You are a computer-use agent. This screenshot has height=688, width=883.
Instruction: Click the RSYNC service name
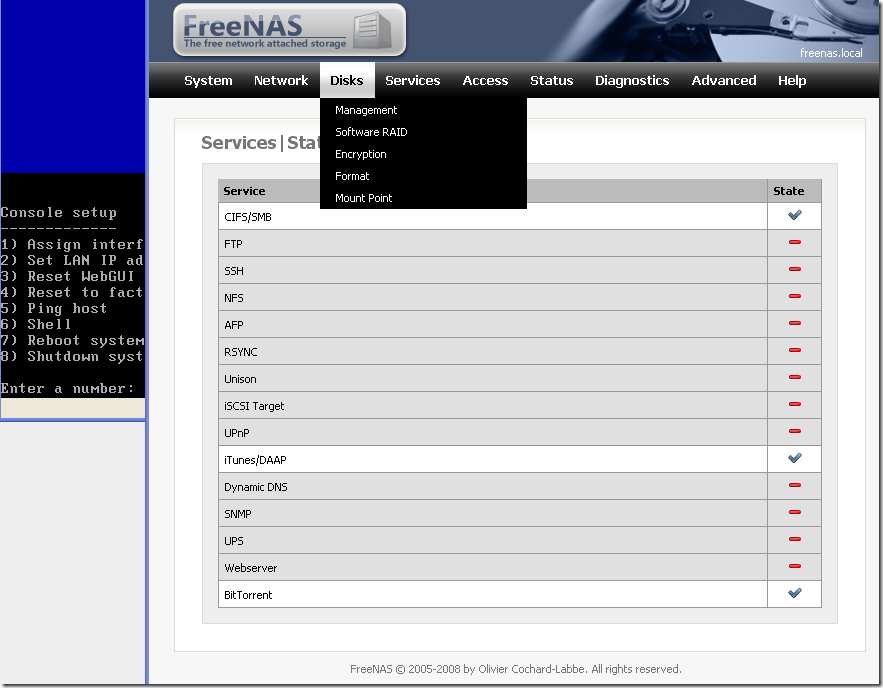240,352
